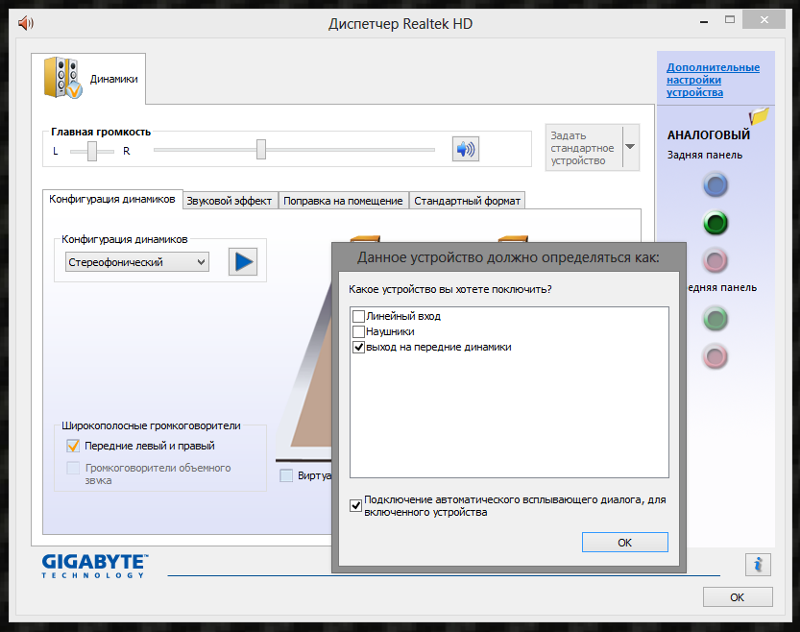The width and height of the screenshot is (800, 632).
Task: Click the pink rear panel jack
Action: [715, 261]
